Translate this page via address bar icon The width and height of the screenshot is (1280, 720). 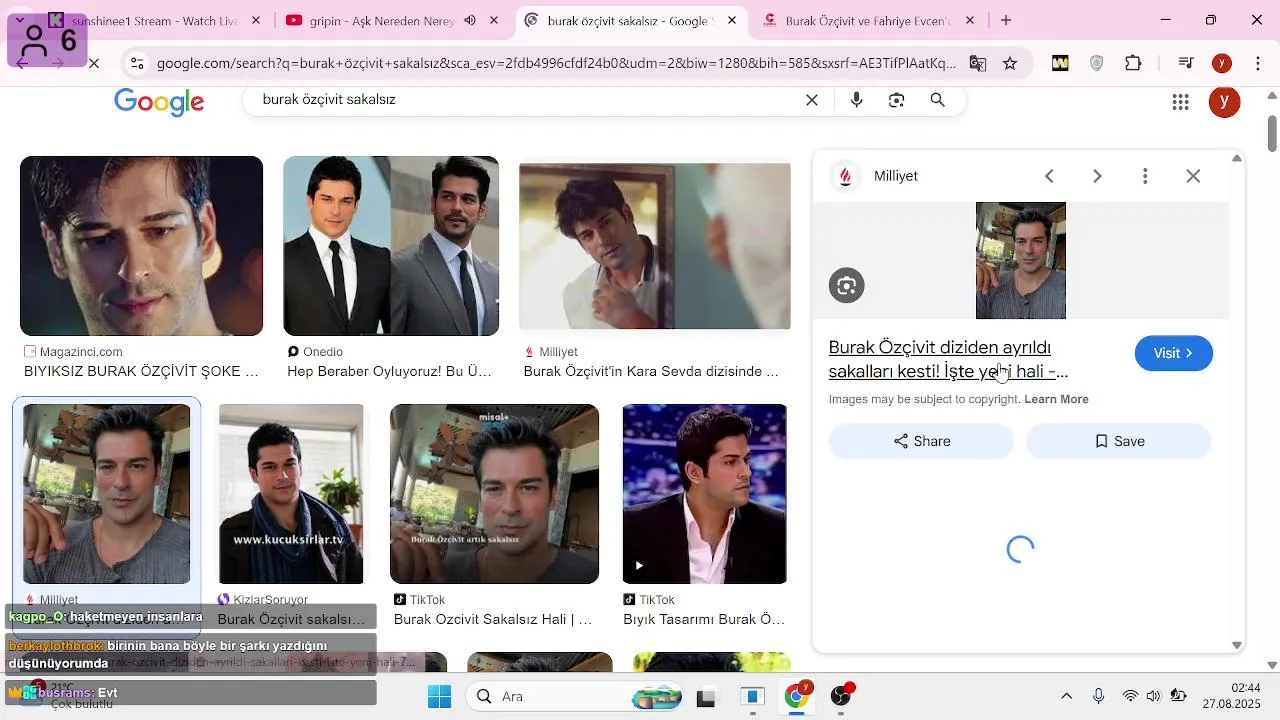point(977,63)
